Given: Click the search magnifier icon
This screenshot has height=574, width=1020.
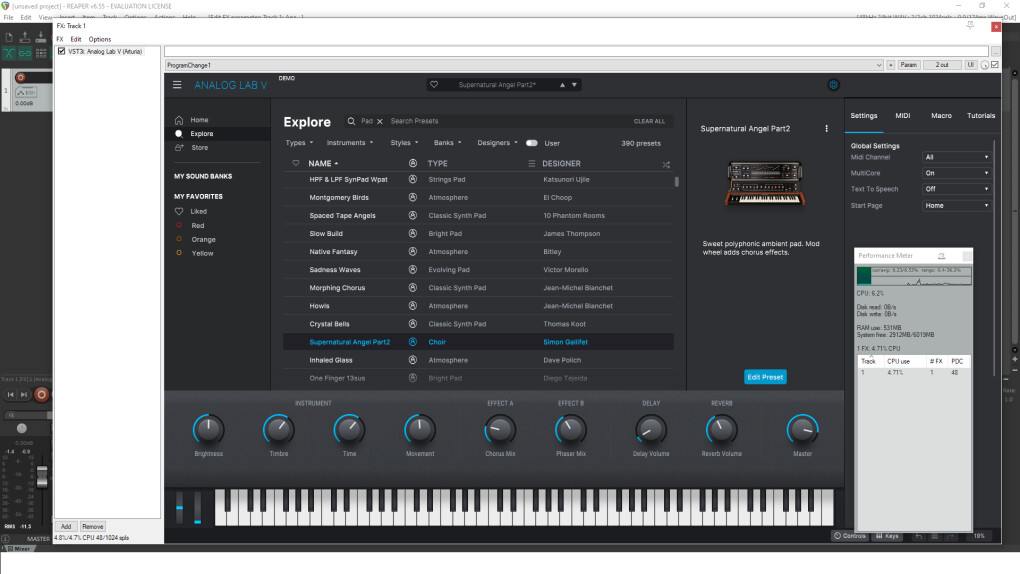Looking at the screenshot, I should point(351,121).
